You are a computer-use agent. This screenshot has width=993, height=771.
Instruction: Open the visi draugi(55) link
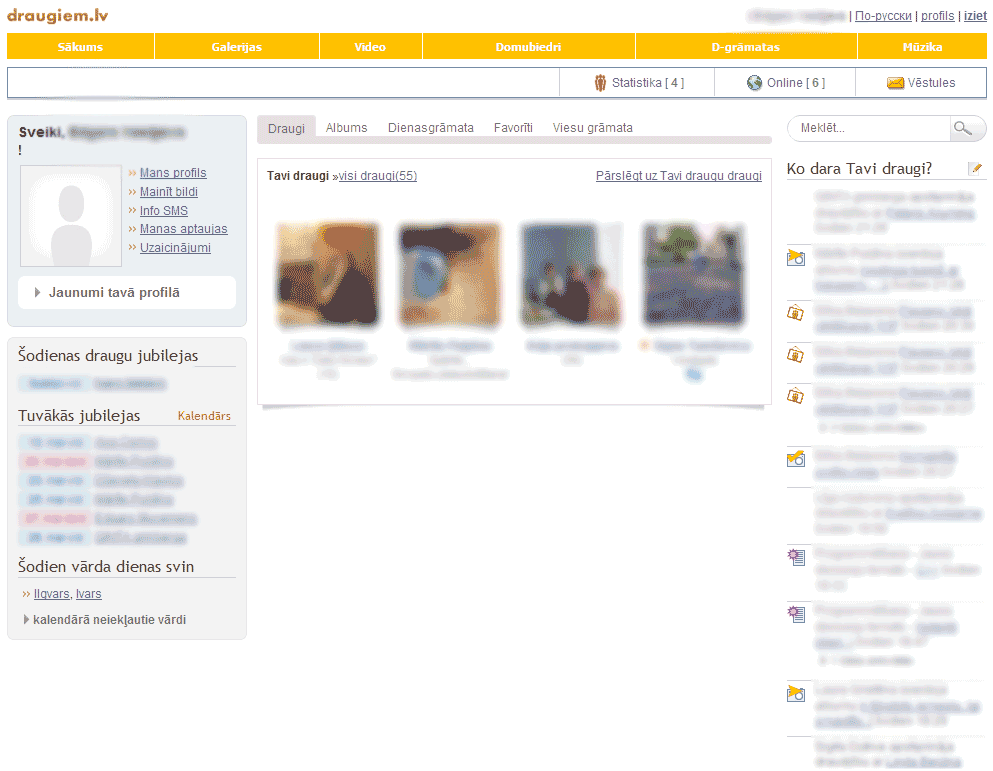point(378,176)
